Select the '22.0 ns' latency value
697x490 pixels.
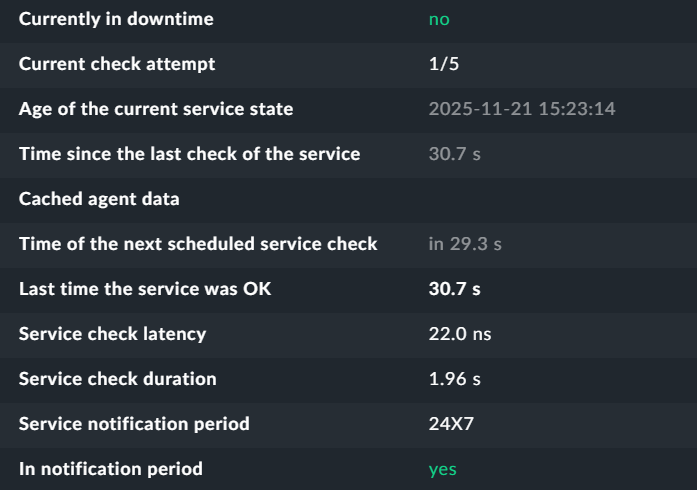click(459, 334)
